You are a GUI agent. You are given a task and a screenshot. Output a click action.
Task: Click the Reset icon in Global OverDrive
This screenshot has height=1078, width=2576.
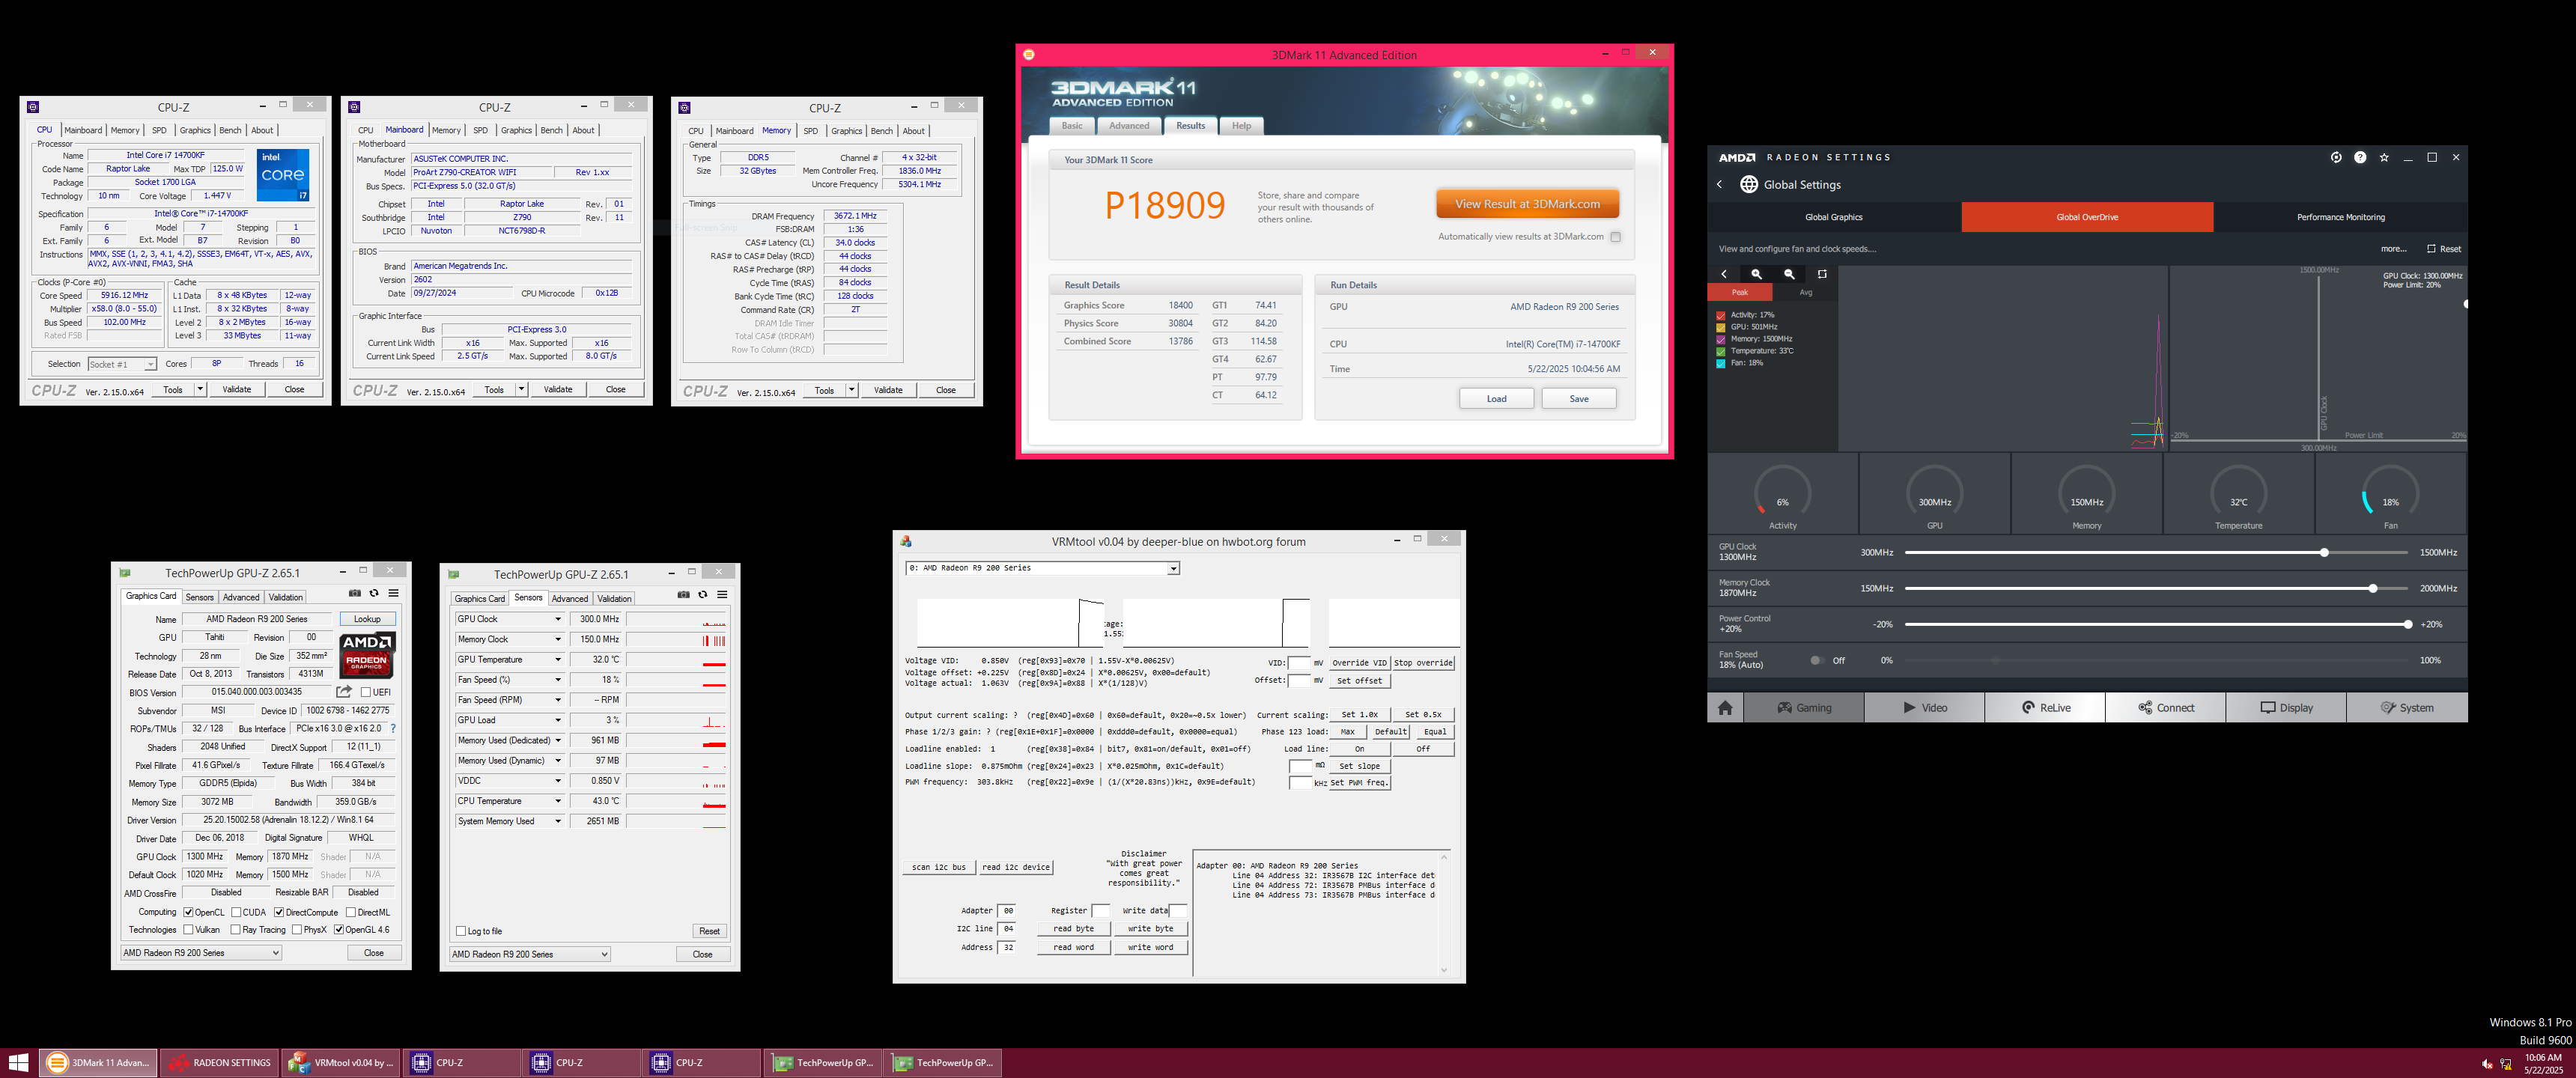coord(2432,249)
